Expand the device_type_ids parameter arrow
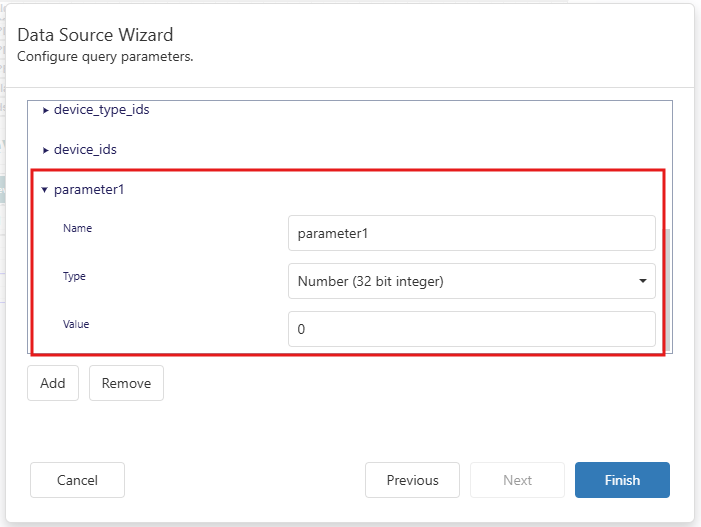Viewport: 701px width, 527px height. coord(46,110)
